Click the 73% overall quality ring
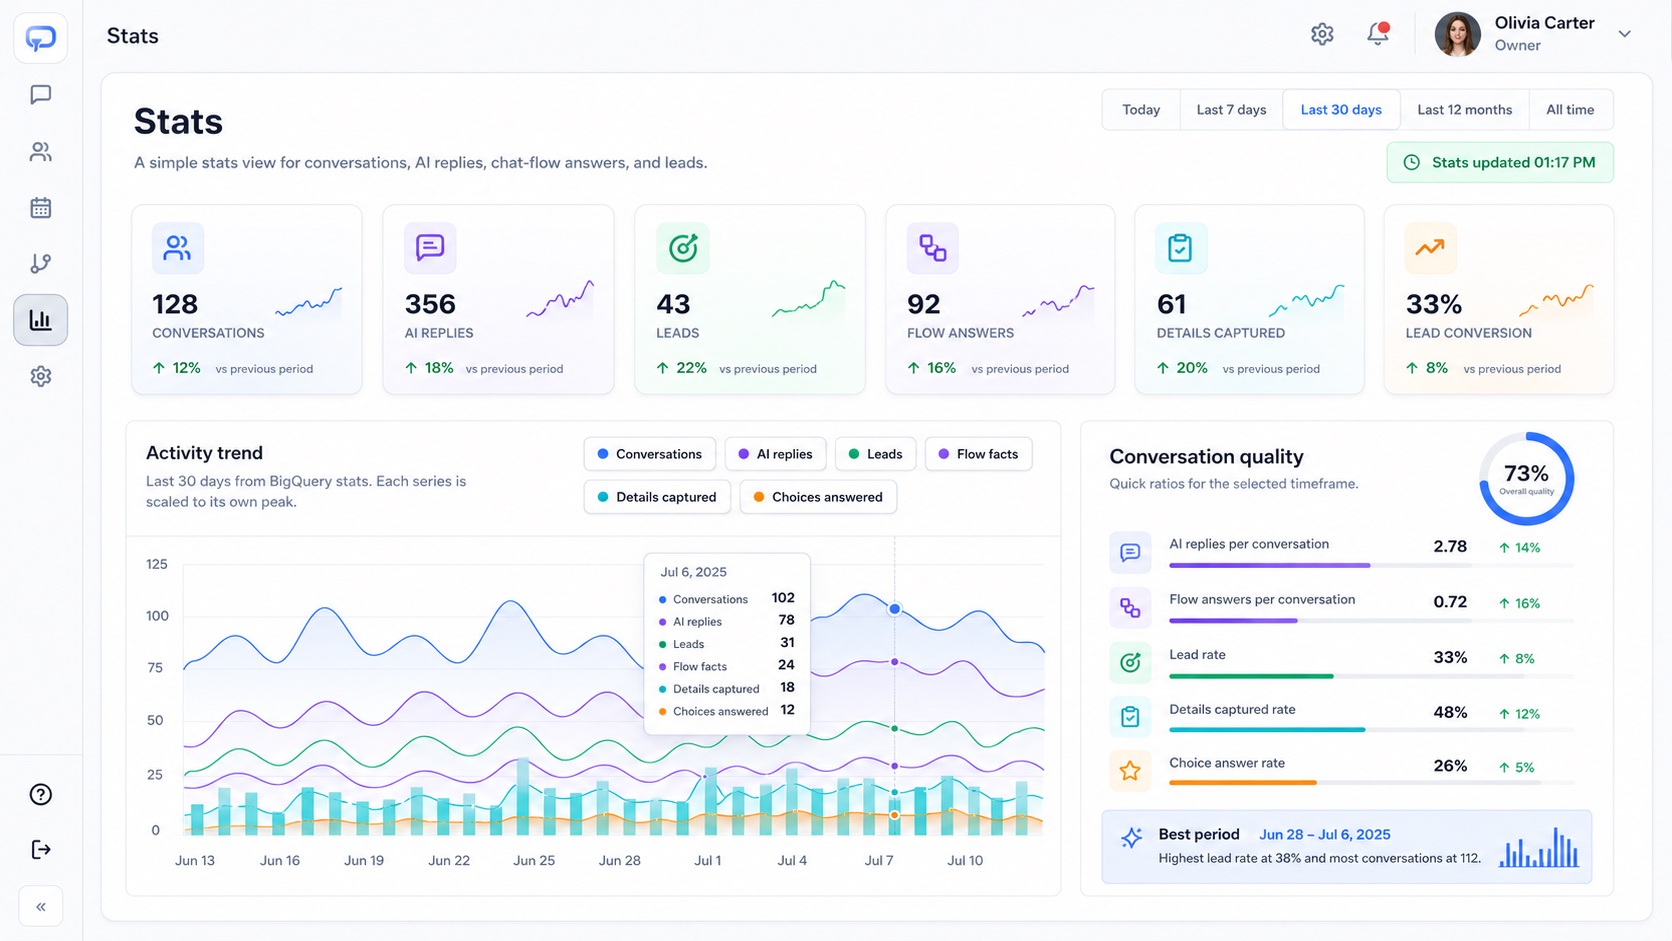 [x=1526, y=478]
